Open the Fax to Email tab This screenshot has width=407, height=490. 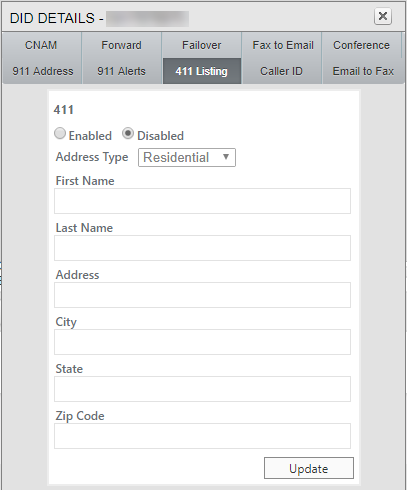[x=283, y=45]
